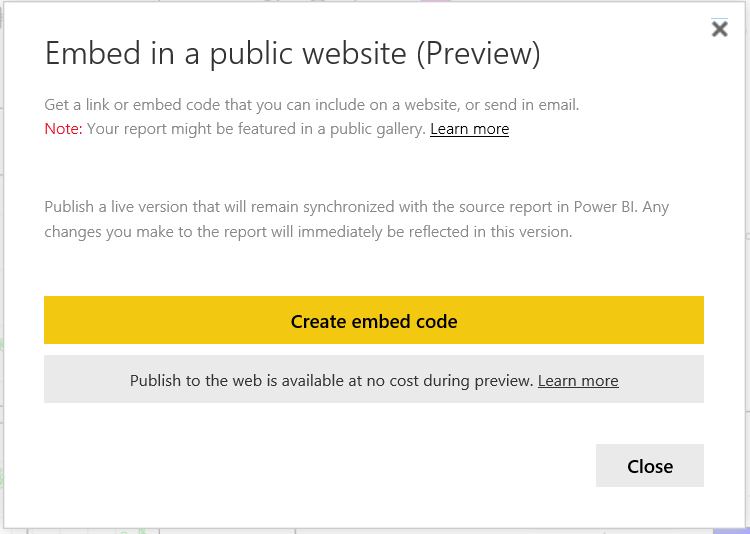This screenshot has width=750, height=534.
Task: Follow the Learn more link beside no cost during preview
Action: click(578, 380)
